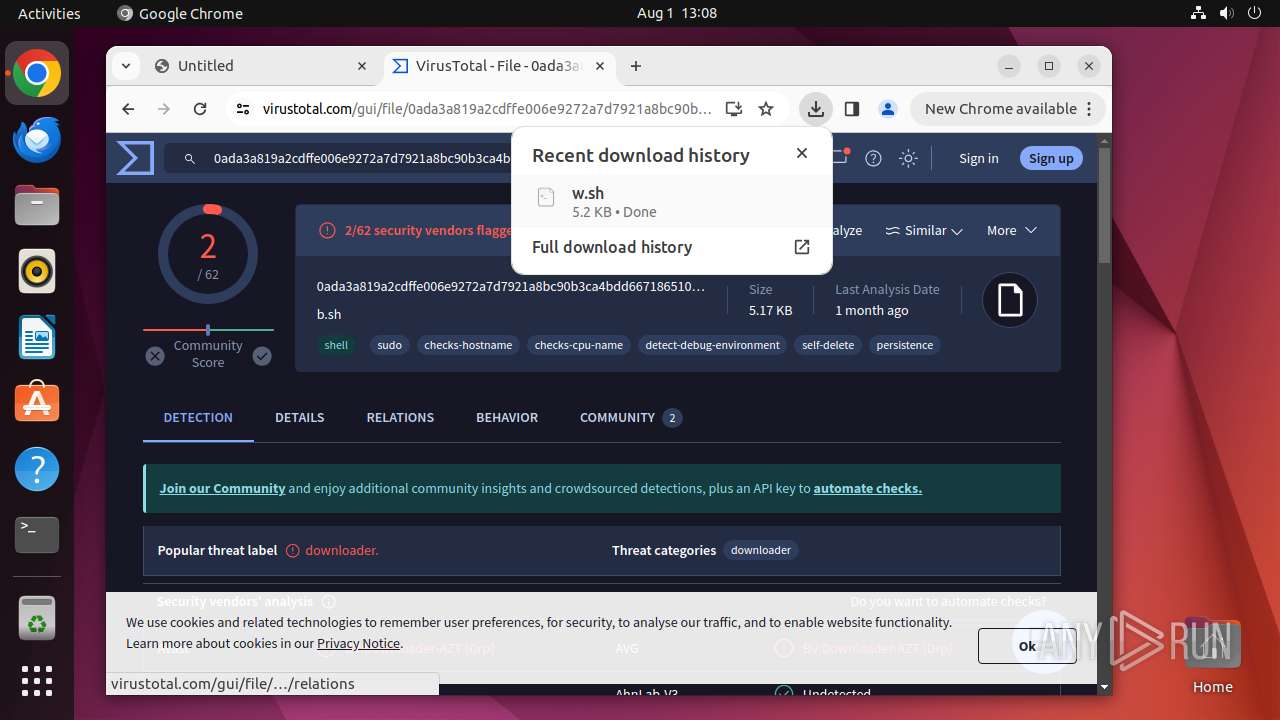Click Sign in link
Screen dimensions: 1280x720
coord(978,158)
